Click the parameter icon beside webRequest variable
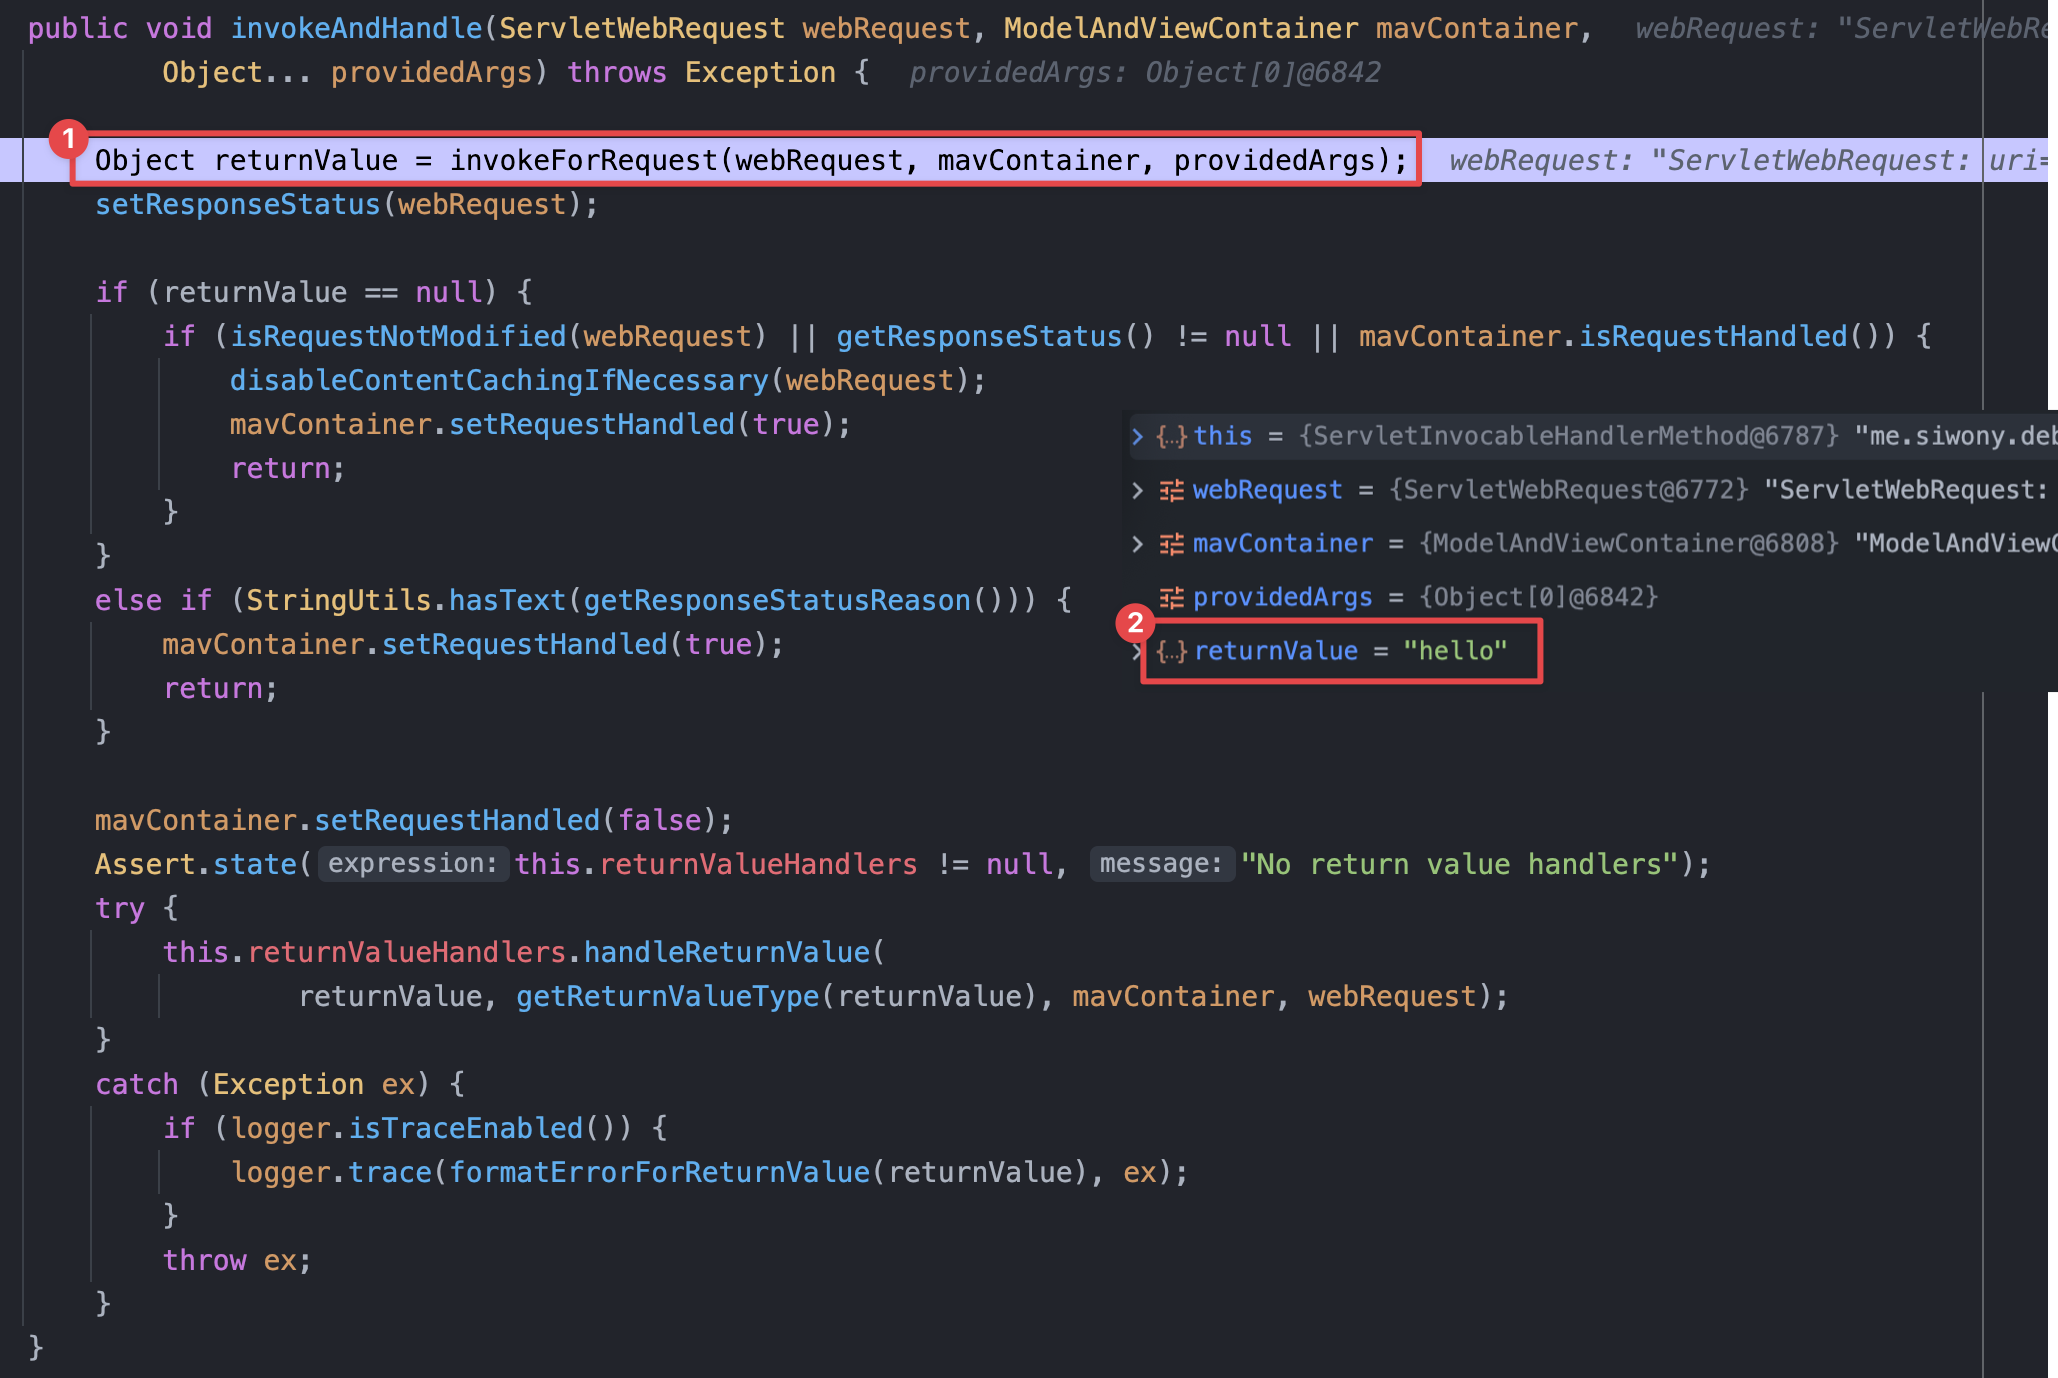2058x1378 pixels. click(1171, 490)
